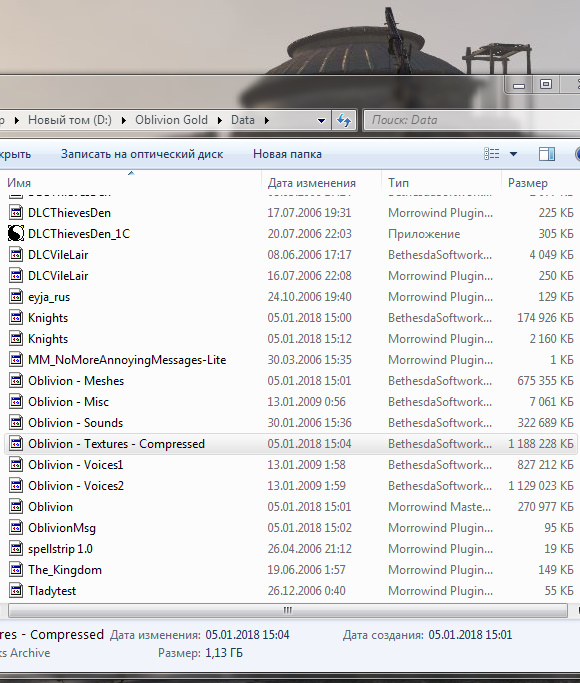
Task: Click the view mode icon in toolbar
Action: 492,154
